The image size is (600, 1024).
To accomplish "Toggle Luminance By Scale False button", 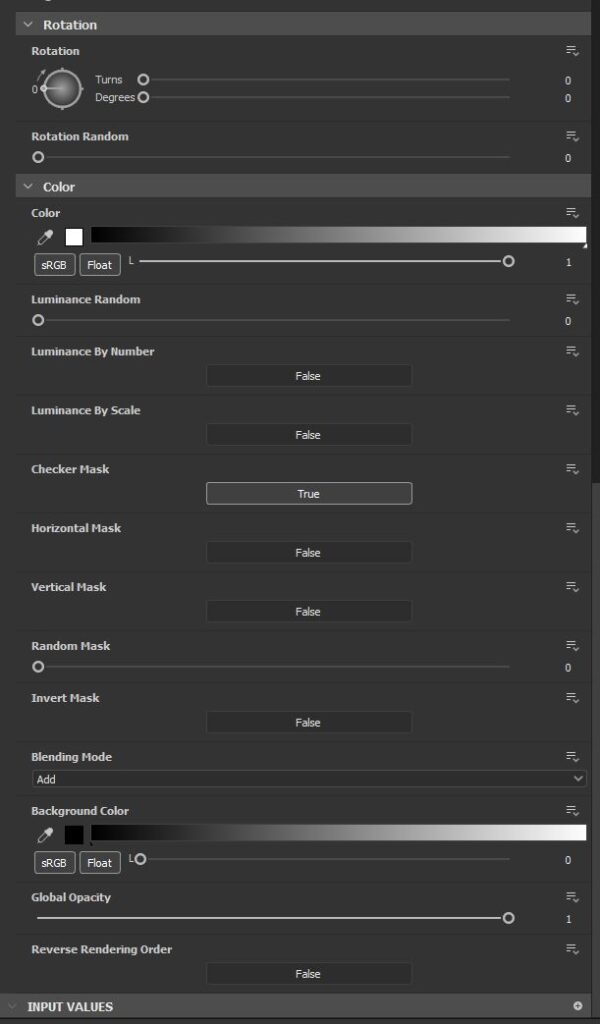I will coord(309,435).
